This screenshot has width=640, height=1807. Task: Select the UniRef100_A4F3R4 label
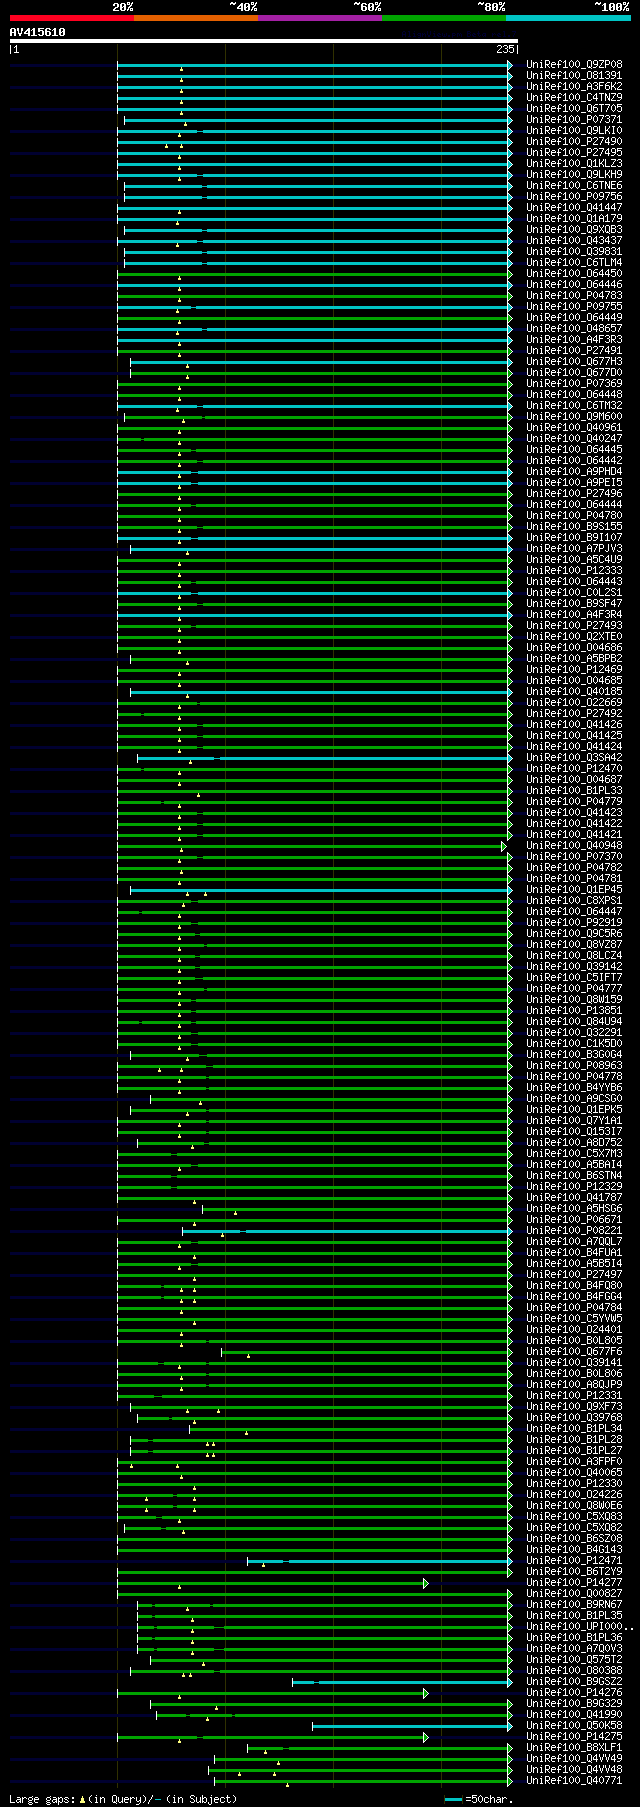574,614
